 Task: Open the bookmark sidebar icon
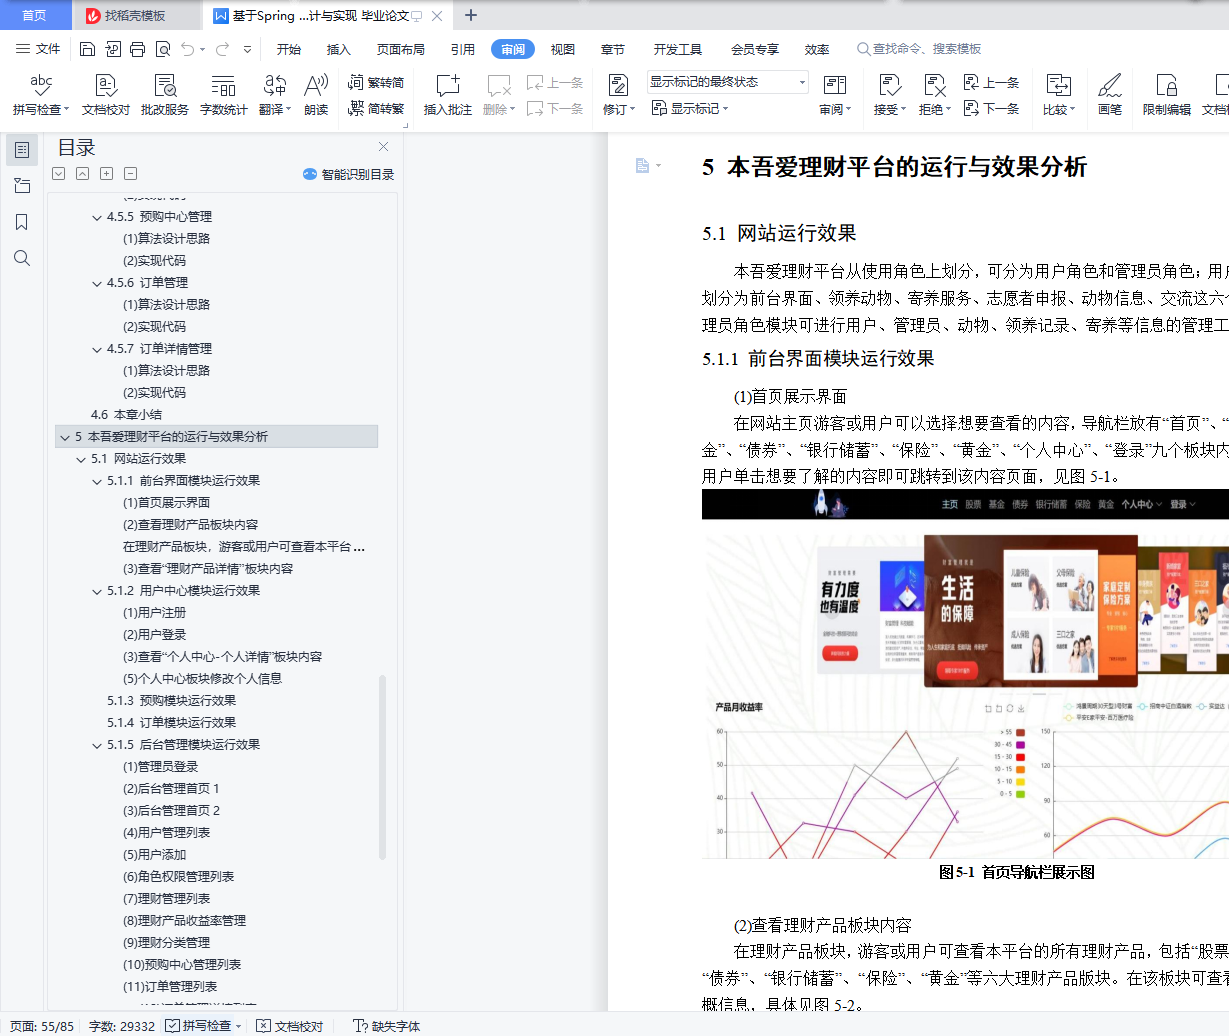(22, 222)
